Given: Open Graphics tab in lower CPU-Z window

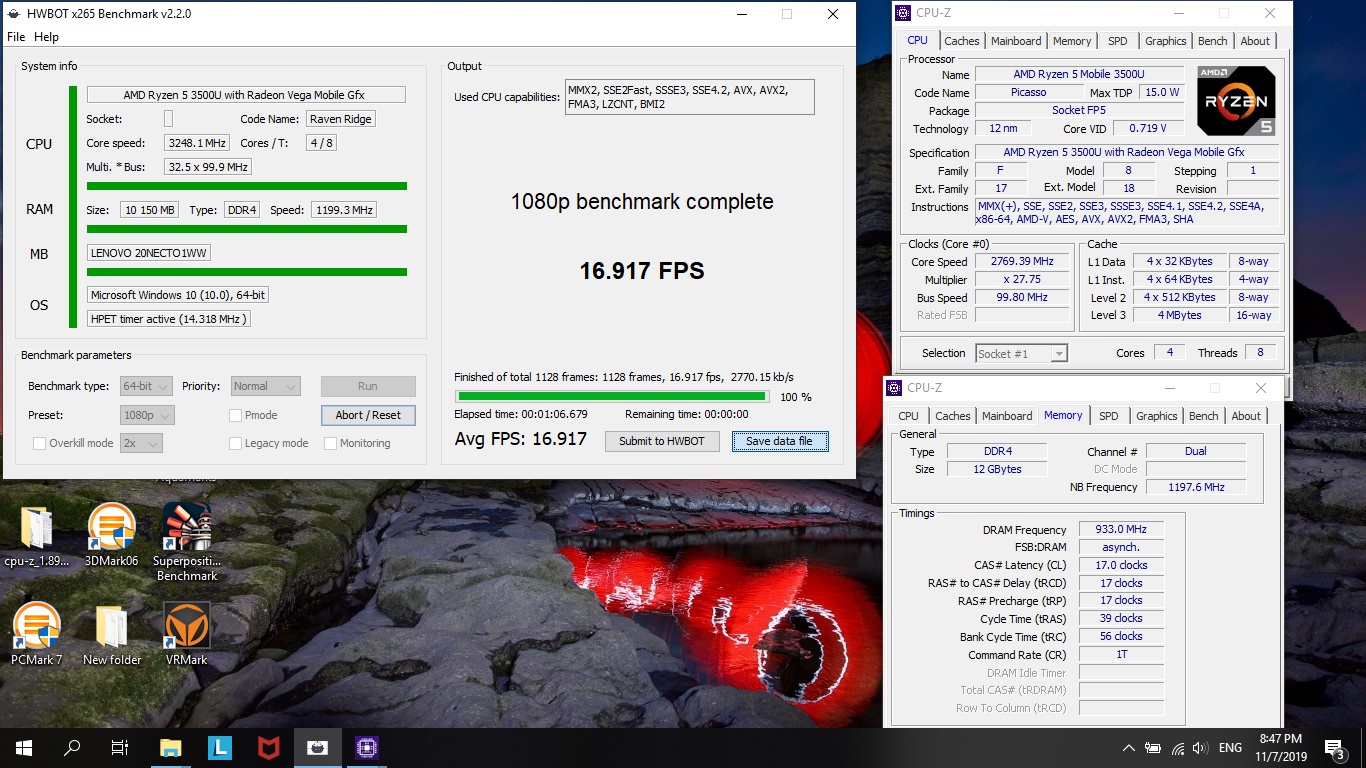Looking at the screenshot, I should tap(1157, 416).
